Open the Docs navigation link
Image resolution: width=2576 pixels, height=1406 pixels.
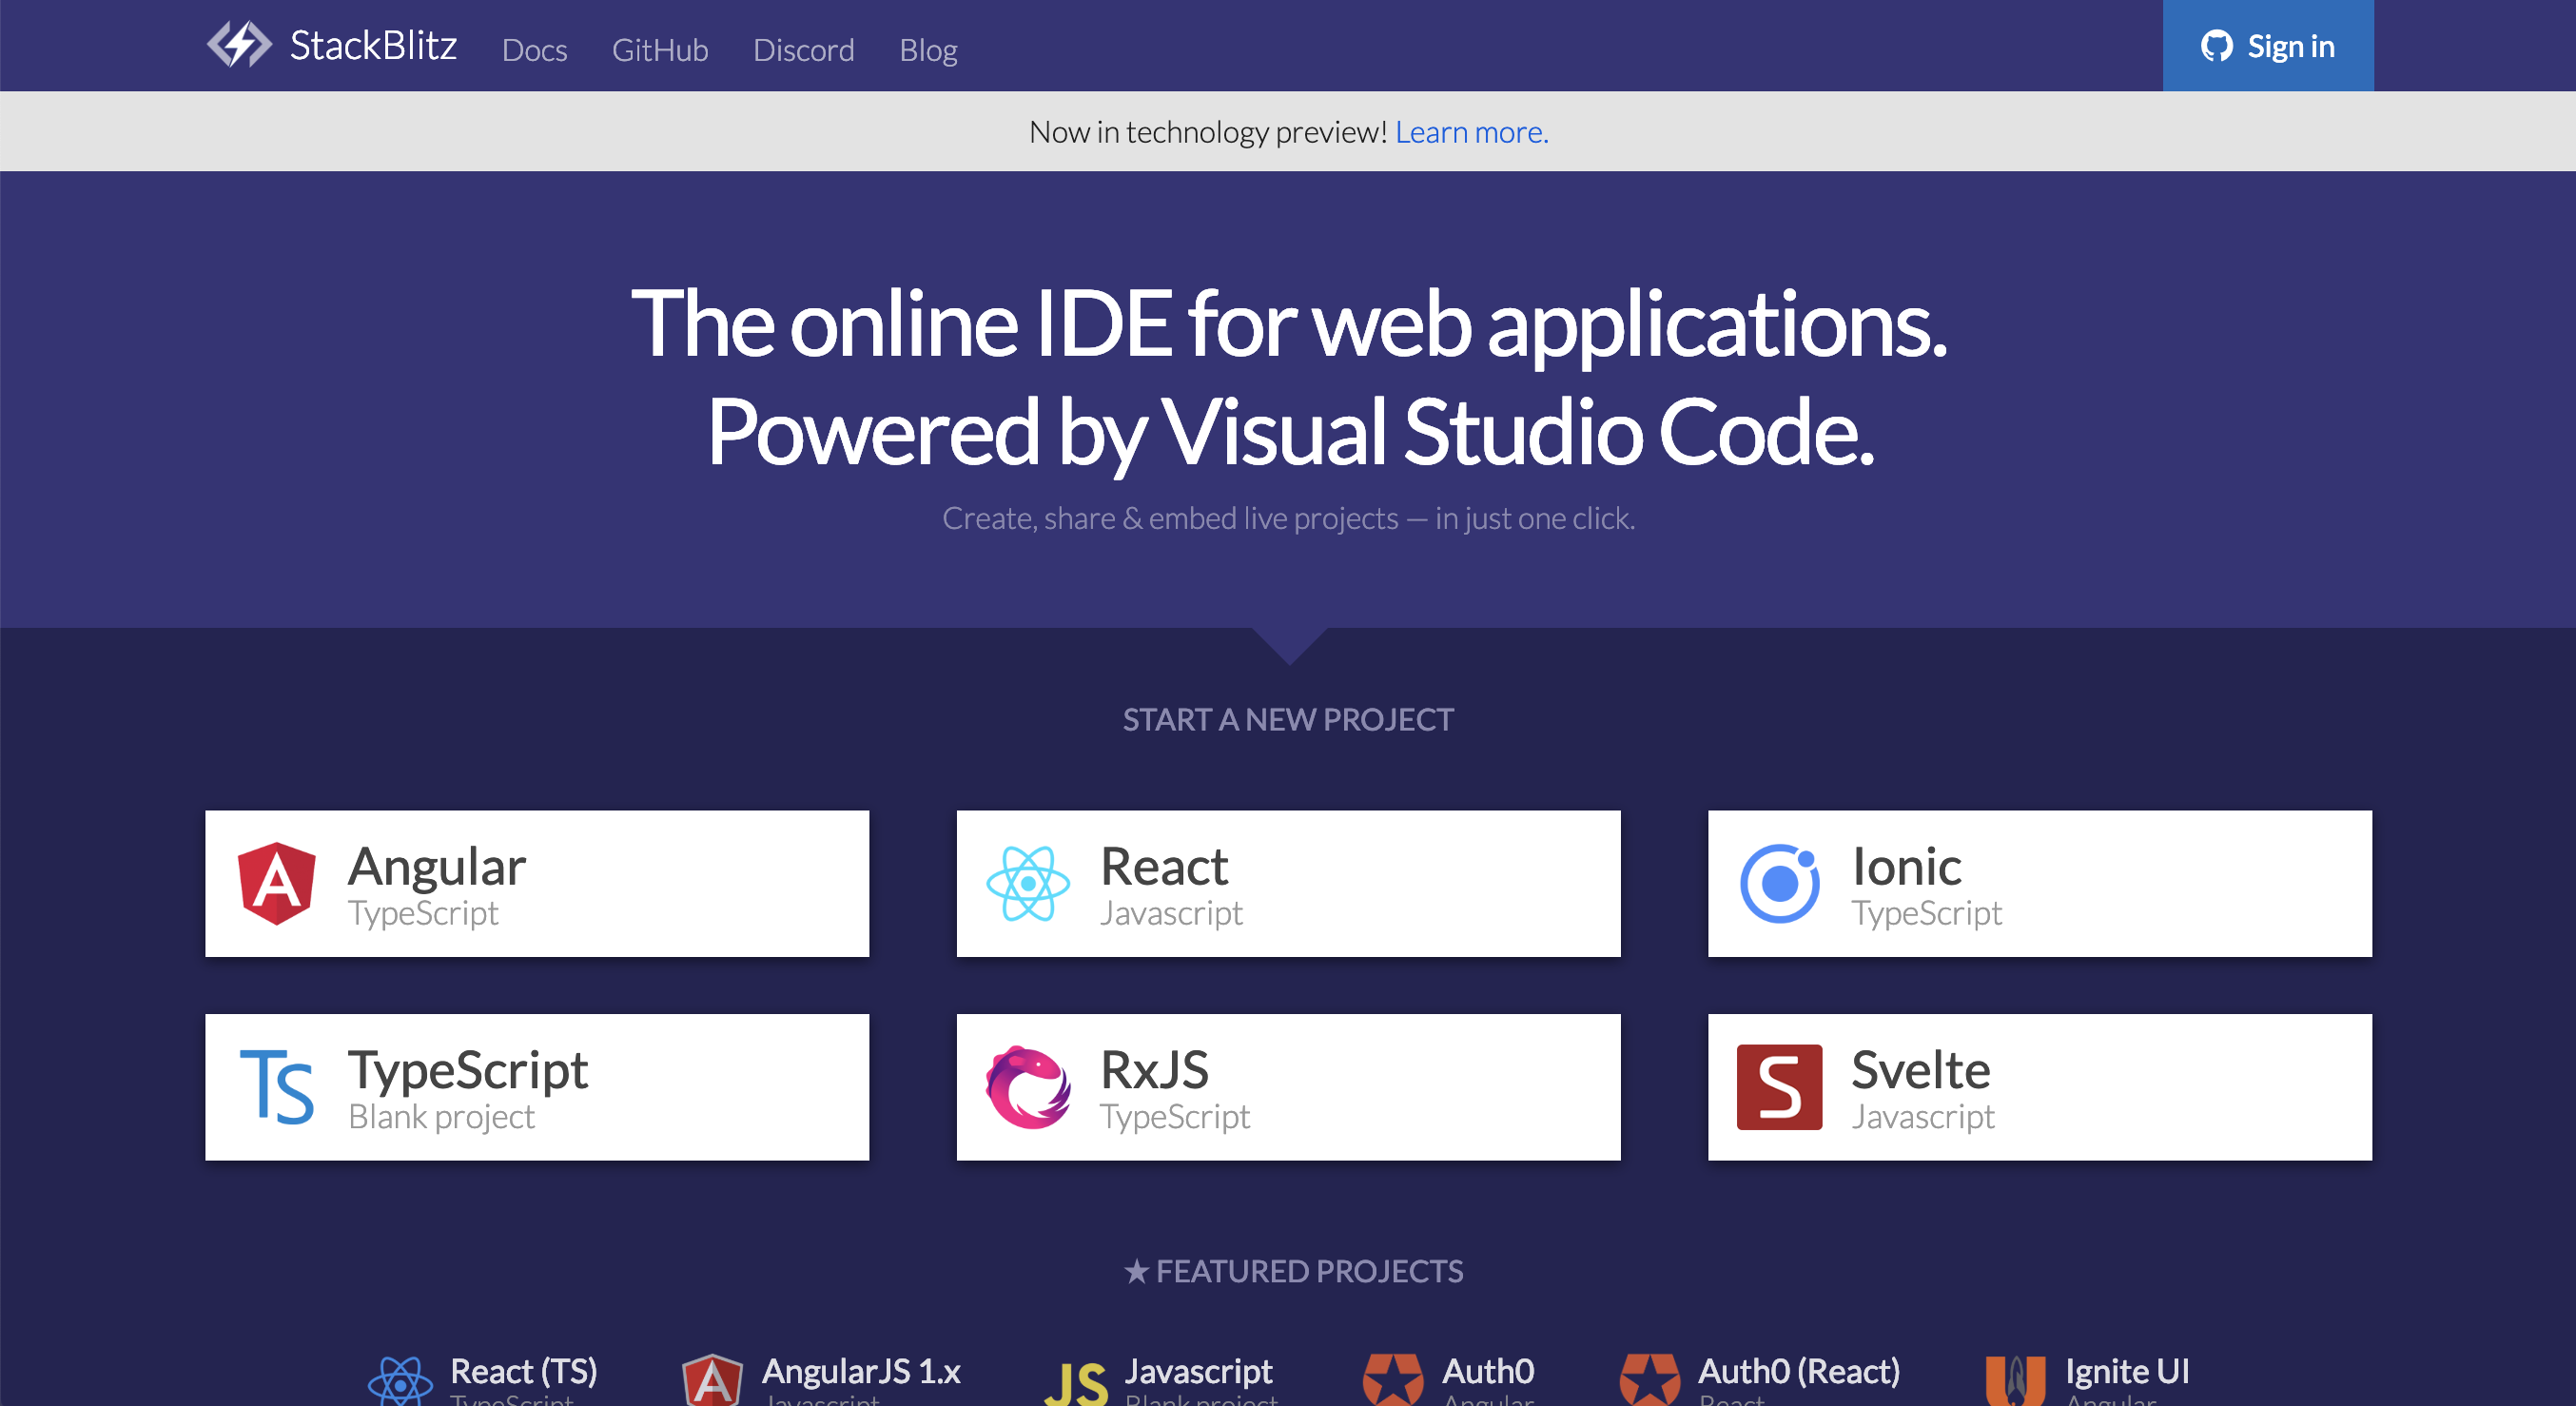click(x=534, y=50)
